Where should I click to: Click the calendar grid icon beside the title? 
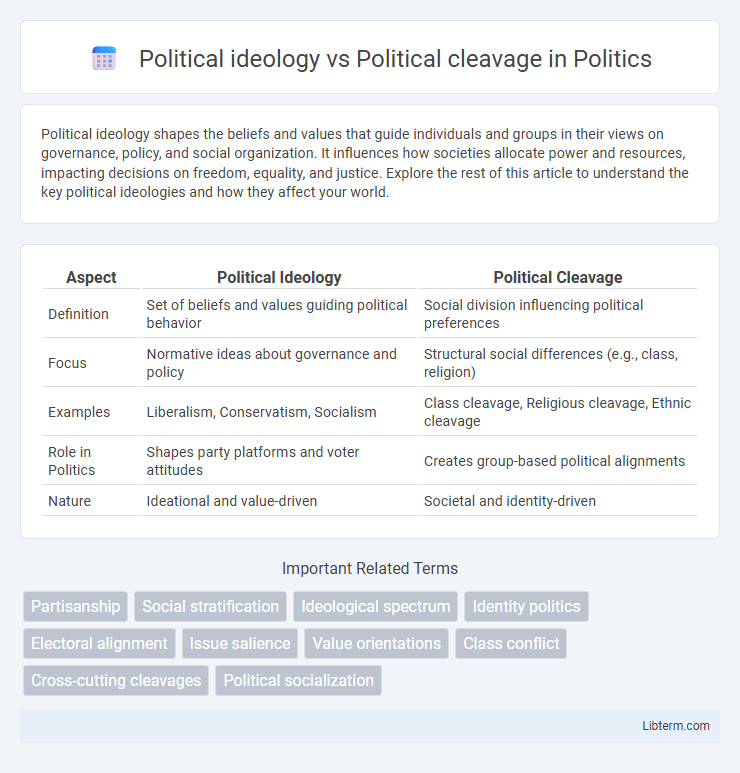pyautogui.click(x=104, y=59)
